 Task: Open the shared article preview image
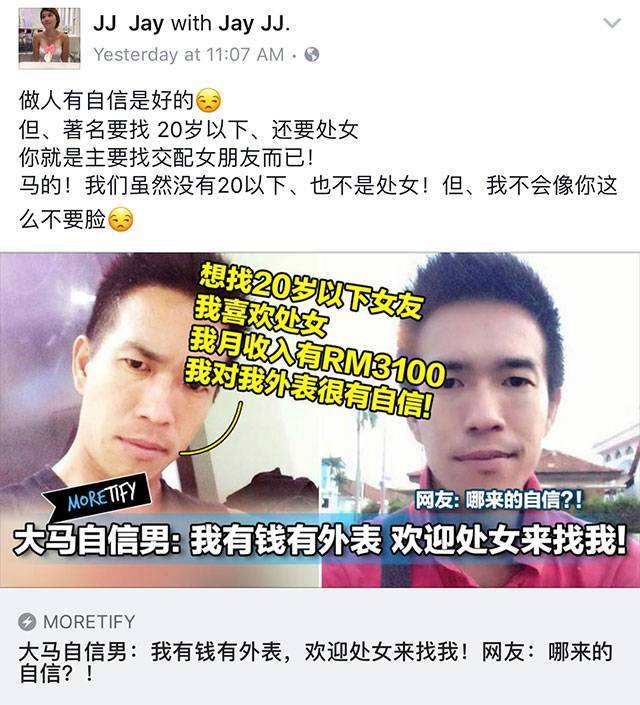point(320,420)
